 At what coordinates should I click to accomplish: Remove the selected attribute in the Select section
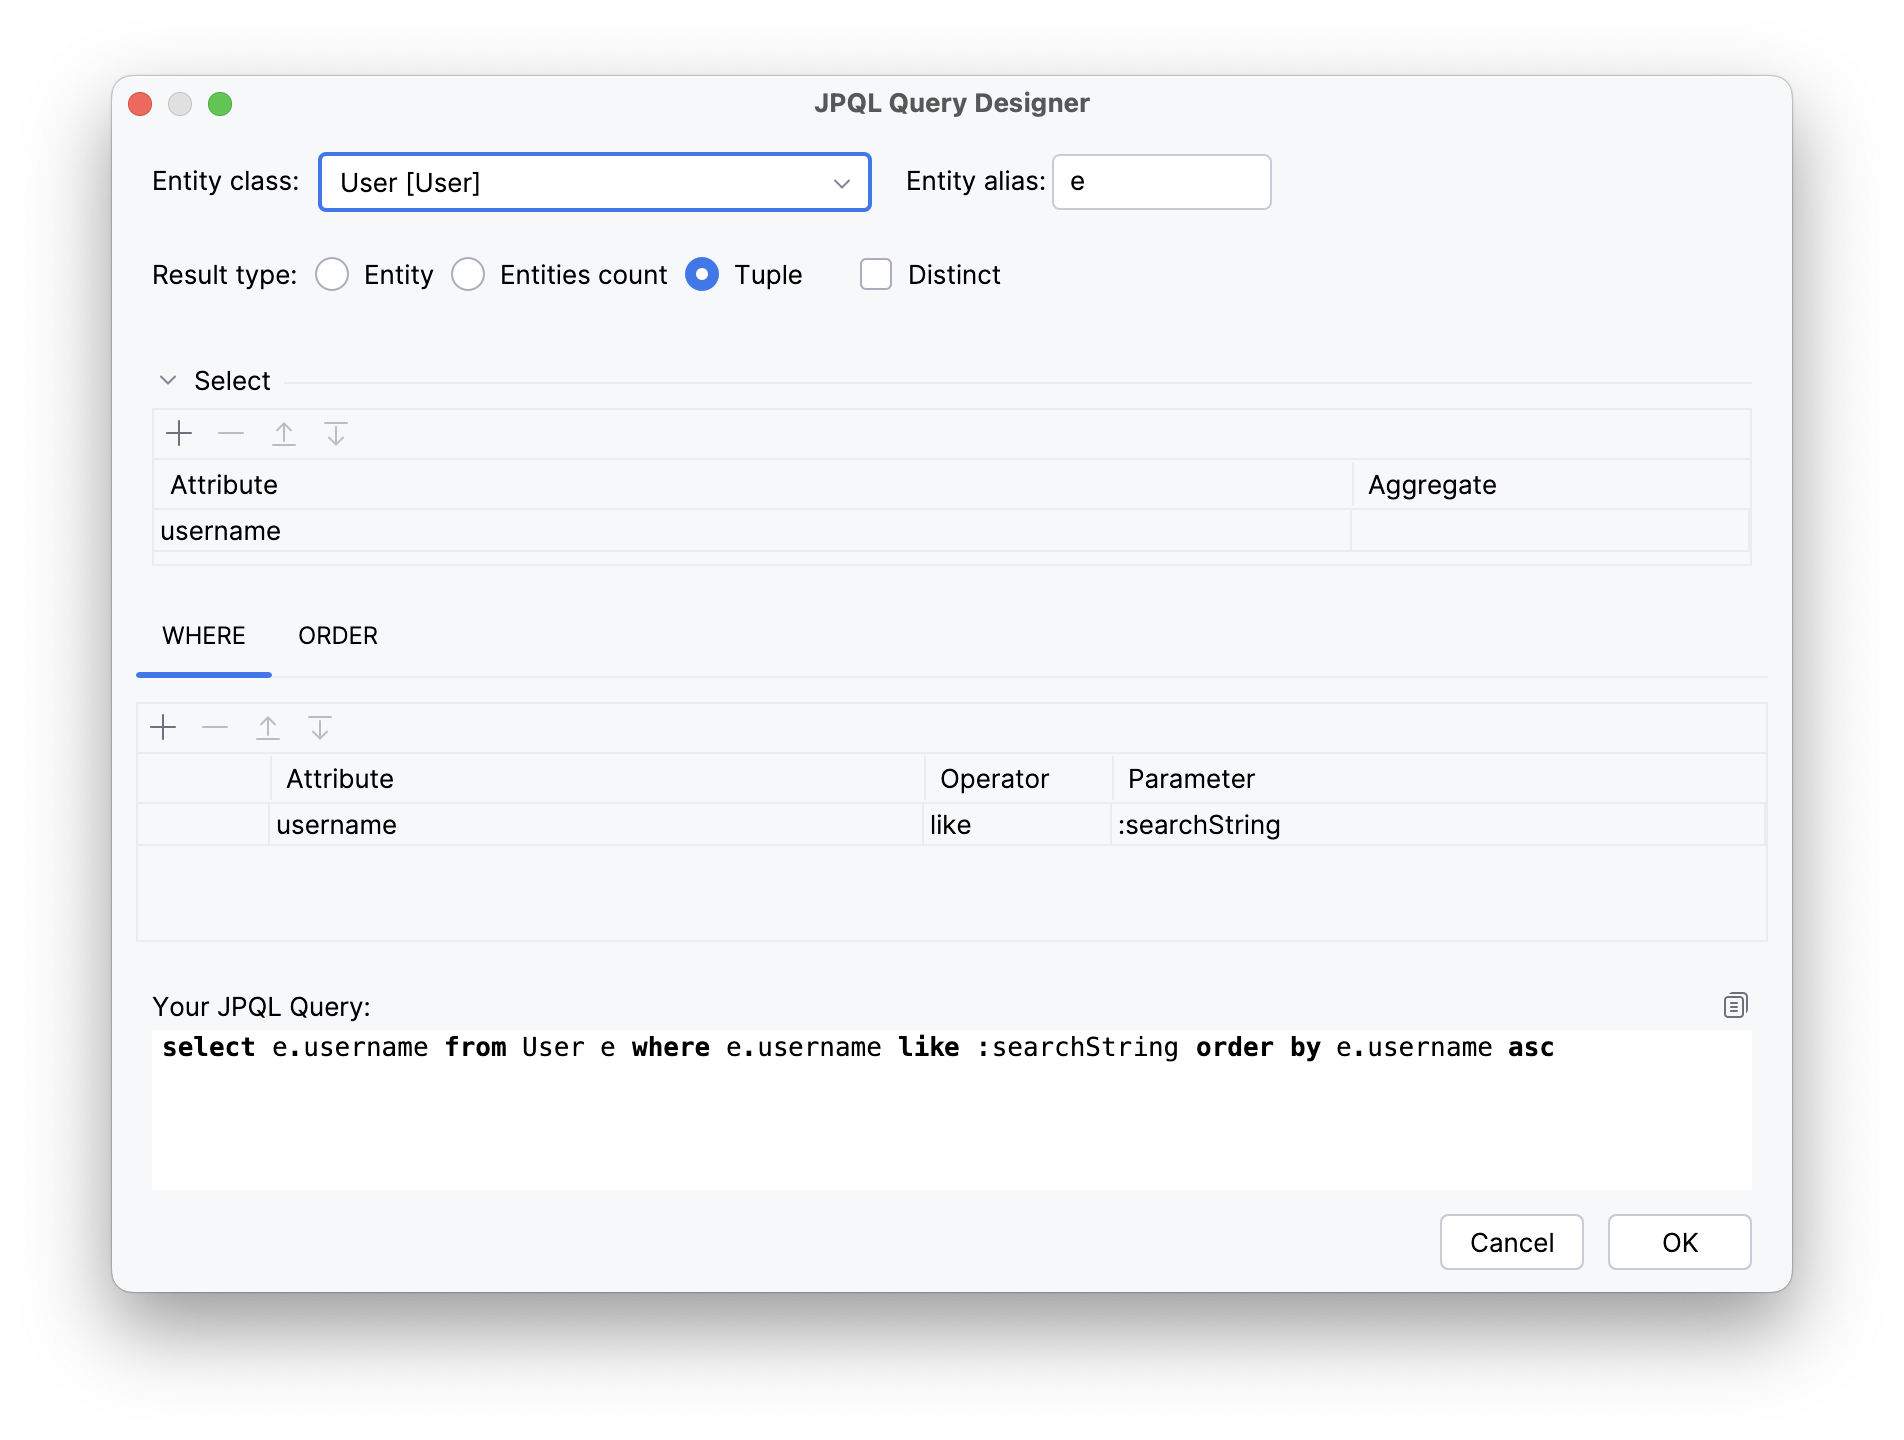(x=231, y=434)
